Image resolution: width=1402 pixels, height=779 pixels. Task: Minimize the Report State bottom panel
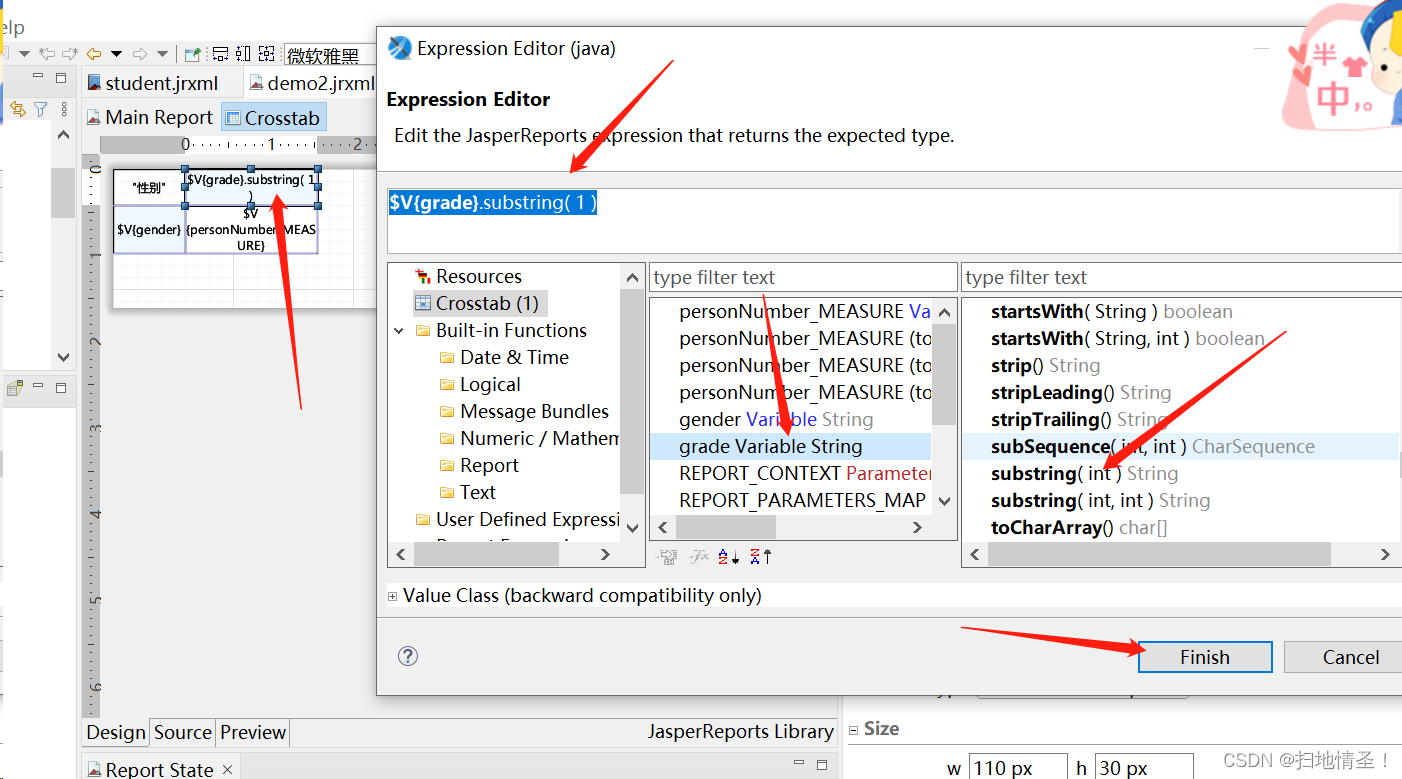[x=799, y=764]
